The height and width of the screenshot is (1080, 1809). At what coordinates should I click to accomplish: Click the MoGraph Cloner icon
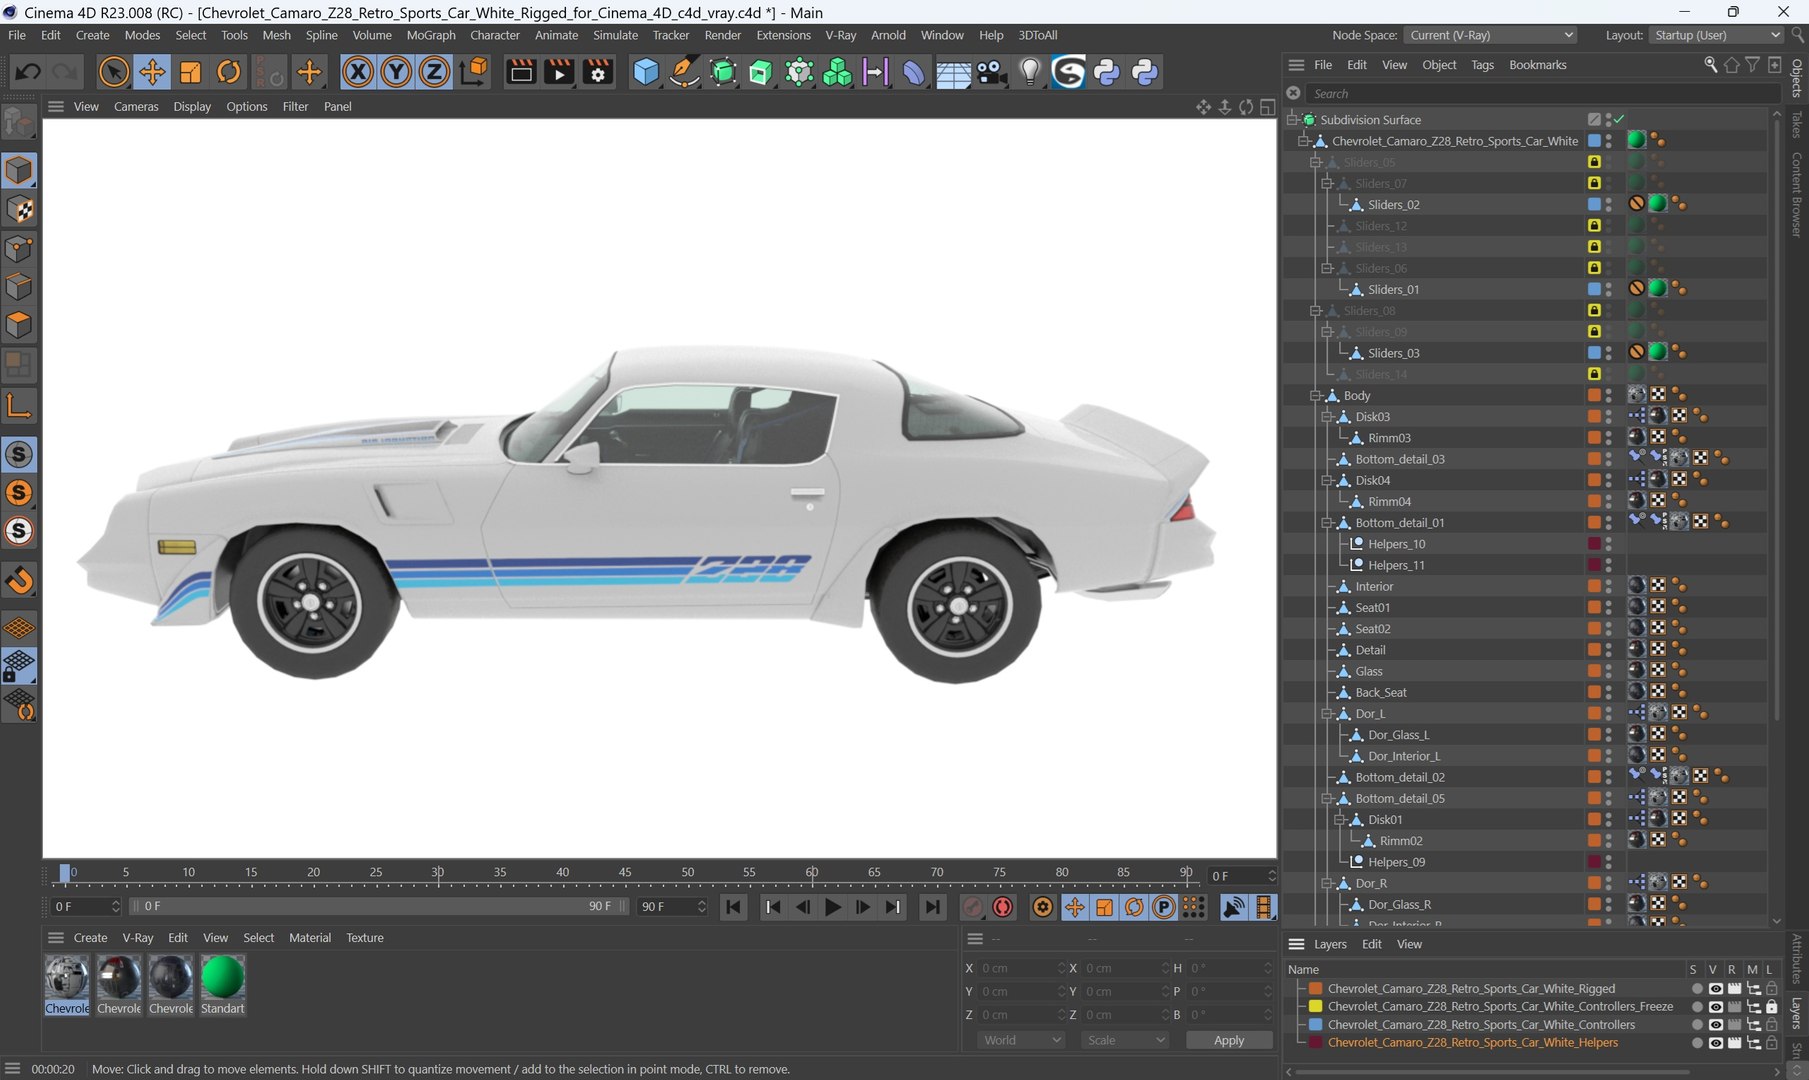(837, 72)
